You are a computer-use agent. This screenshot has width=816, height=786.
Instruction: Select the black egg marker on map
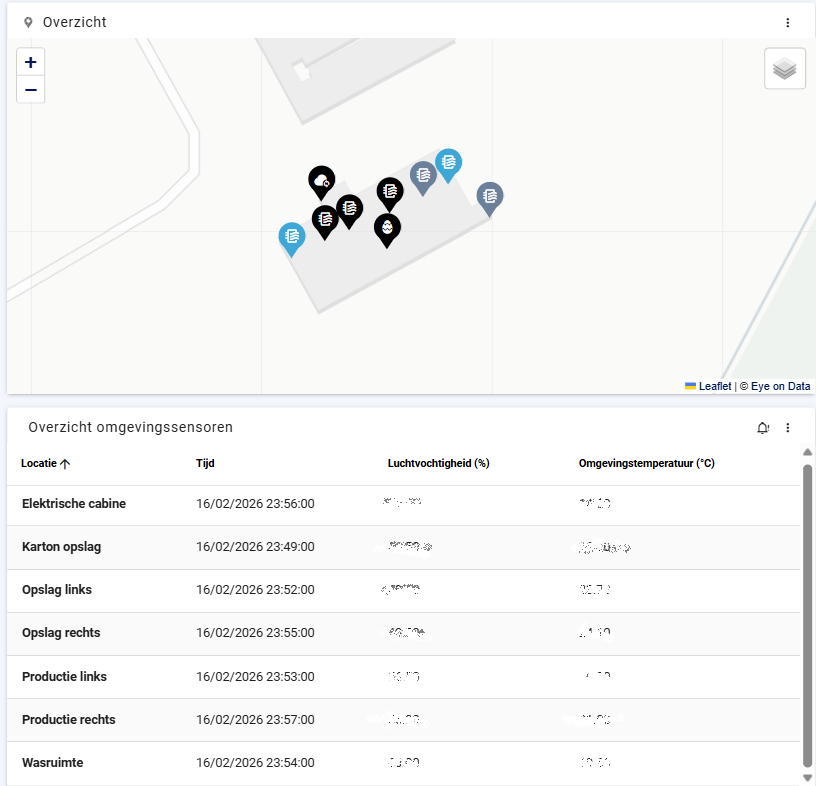[x=387, y=231]
